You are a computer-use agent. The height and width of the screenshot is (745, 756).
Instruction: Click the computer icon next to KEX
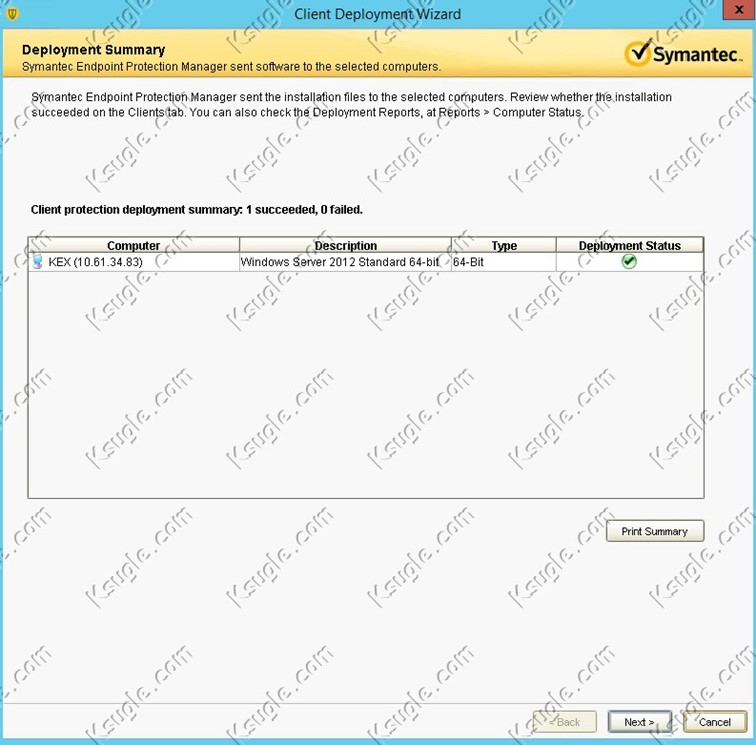tap(38, 262)
